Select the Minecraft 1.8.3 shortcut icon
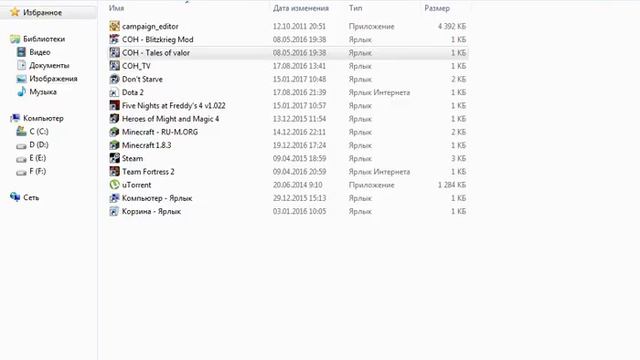This screenshot has width=640, height=360. 114,145
